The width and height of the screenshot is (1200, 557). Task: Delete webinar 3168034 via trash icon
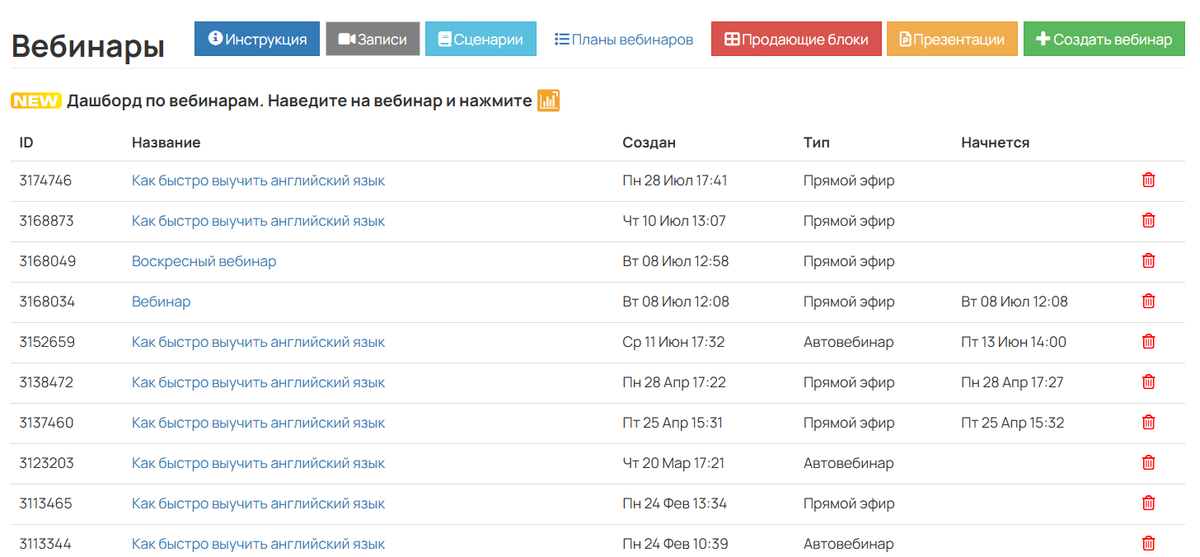(1148, 301)
